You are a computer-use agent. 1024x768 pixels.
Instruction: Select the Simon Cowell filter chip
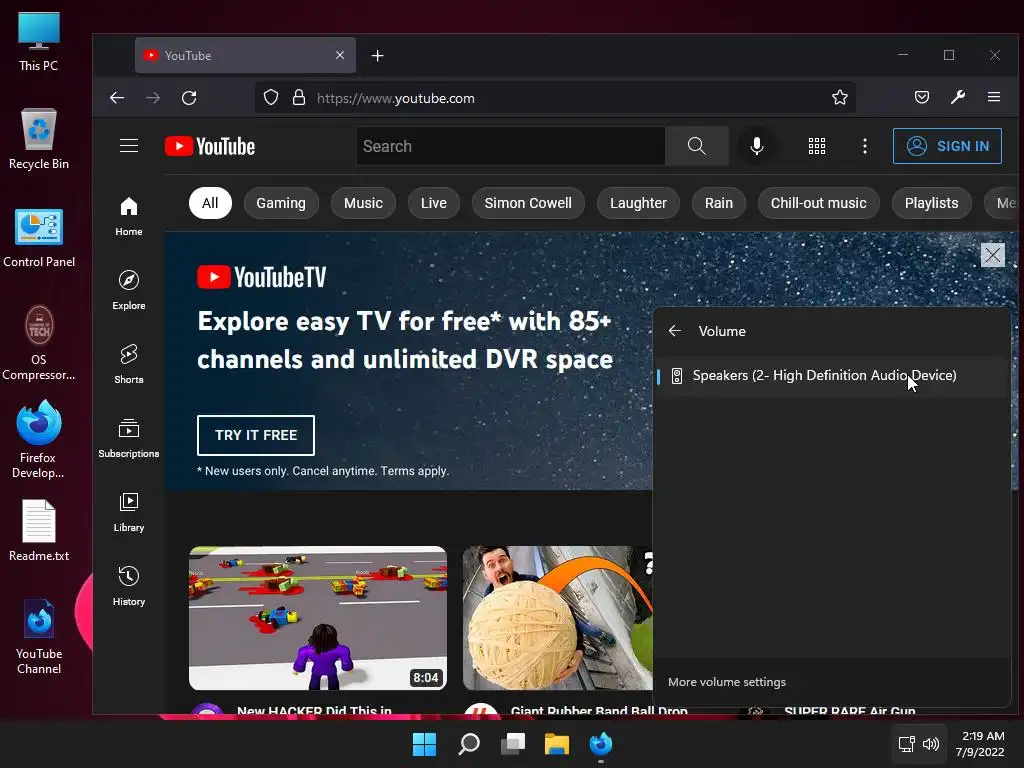(528, 203)
